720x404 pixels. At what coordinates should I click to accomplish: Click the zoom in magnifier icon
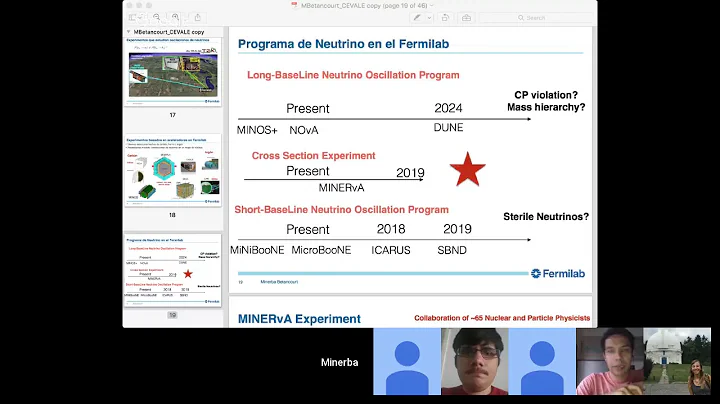click(175, 17)
